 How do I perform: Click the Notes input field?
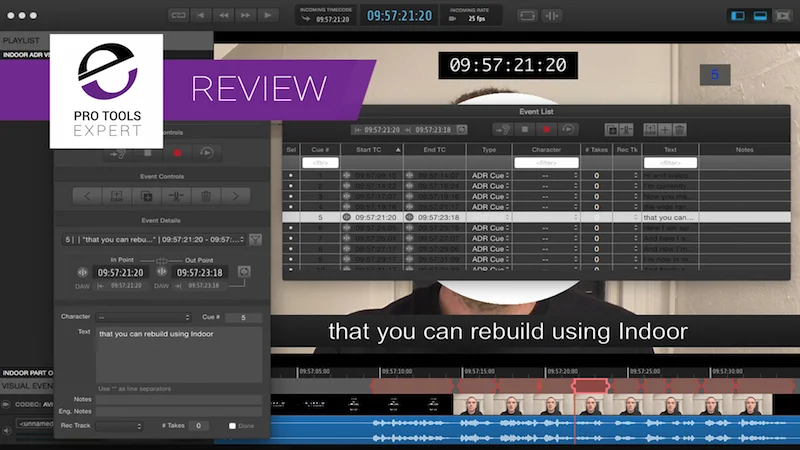pos(179,399)
